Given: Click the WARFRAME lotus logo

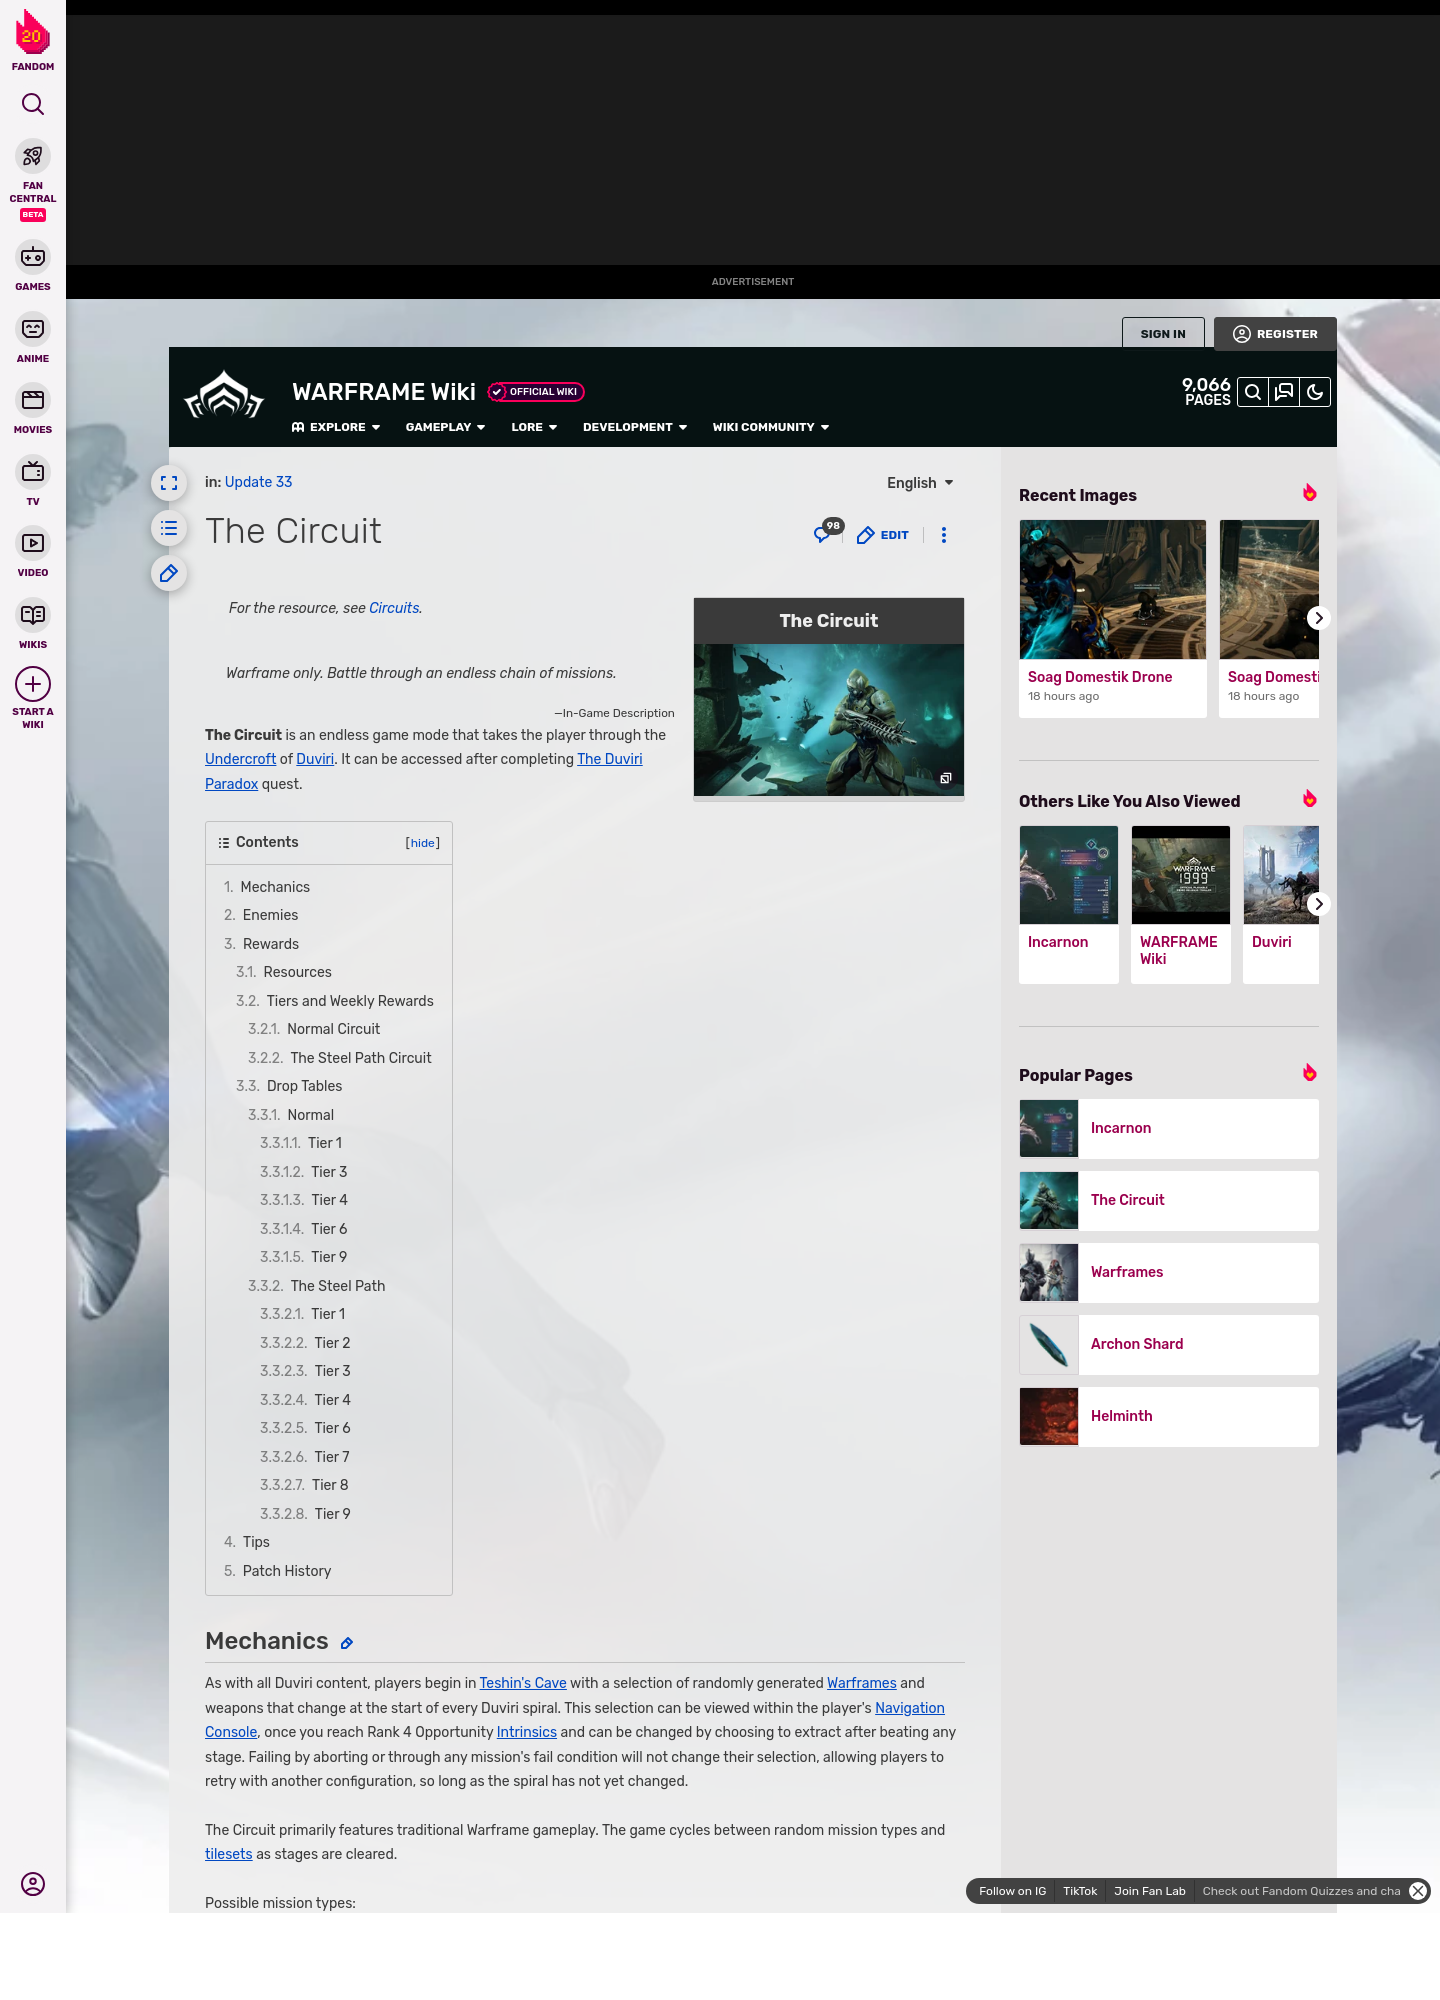Looking at the screenshot, I should (x=224, y=396).
